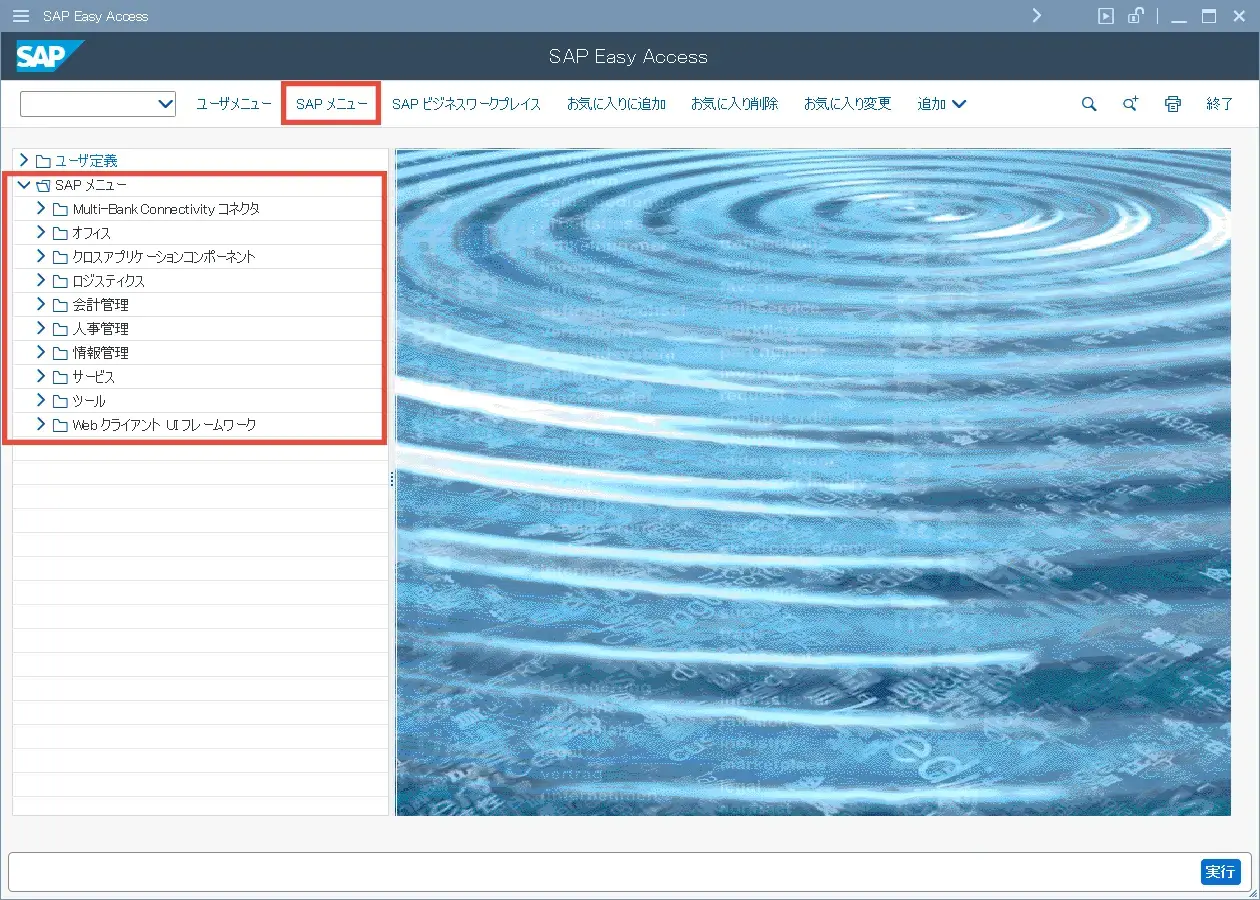Click the open padlock icon
This screenshot has width=1260, height=900.
(1135, 16)
